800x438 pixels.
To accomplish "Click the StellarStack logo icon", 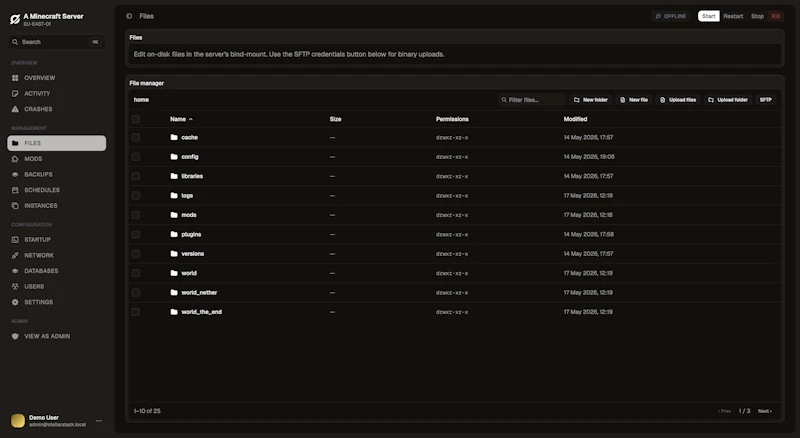I will [x=15, y=19].
